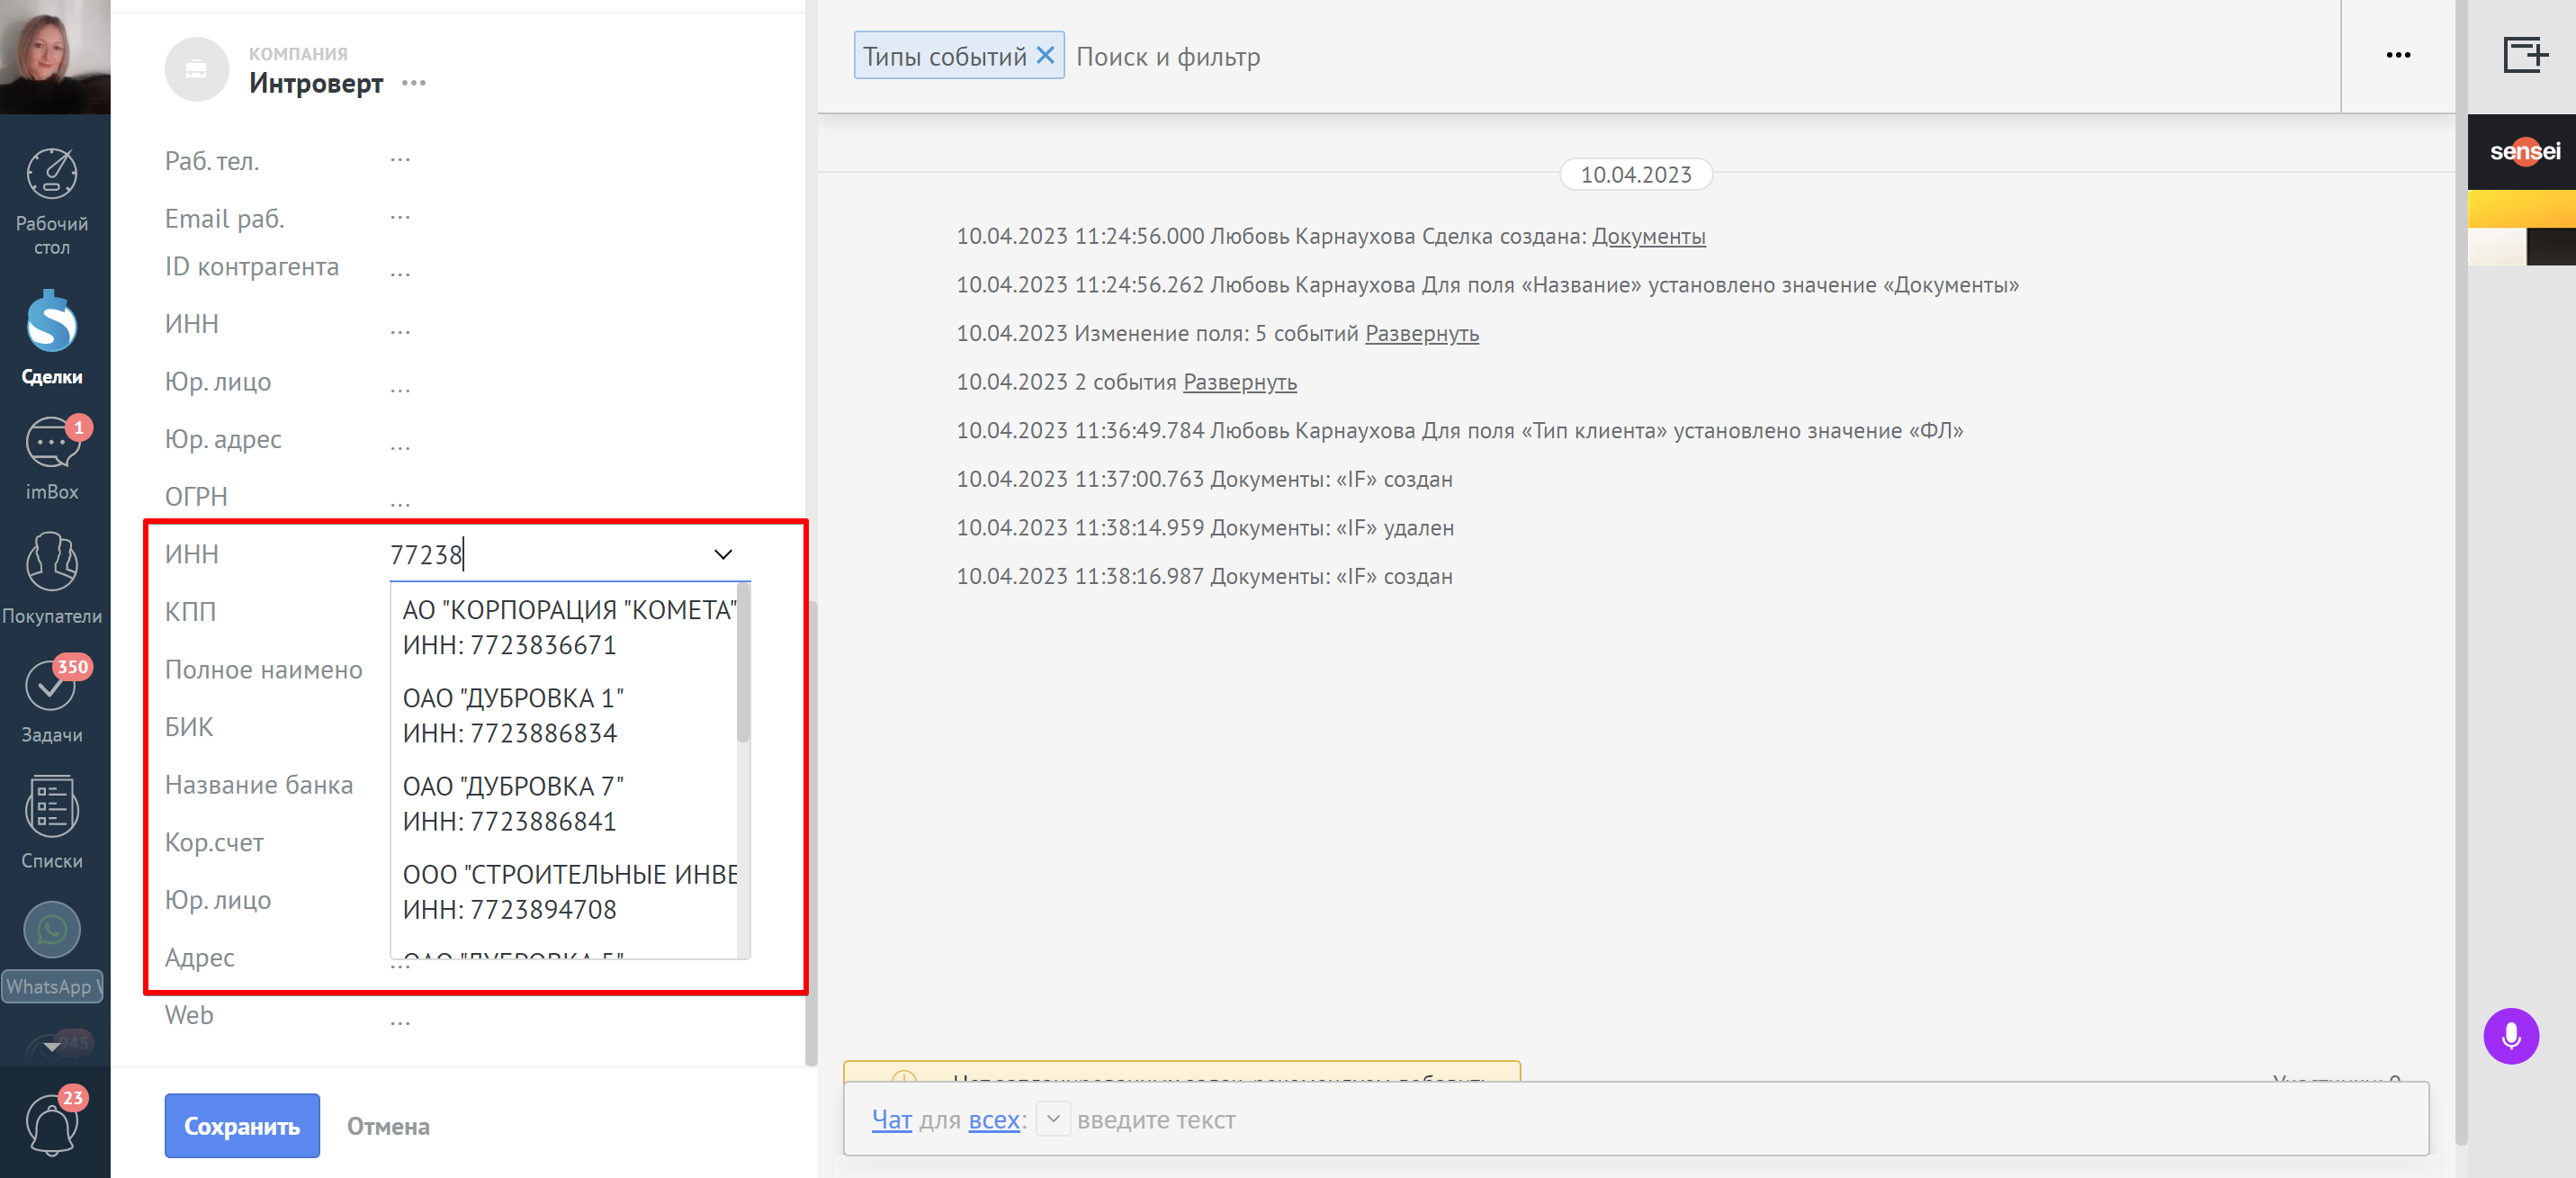Remove Типы событий filter tag

(1045, 55)
